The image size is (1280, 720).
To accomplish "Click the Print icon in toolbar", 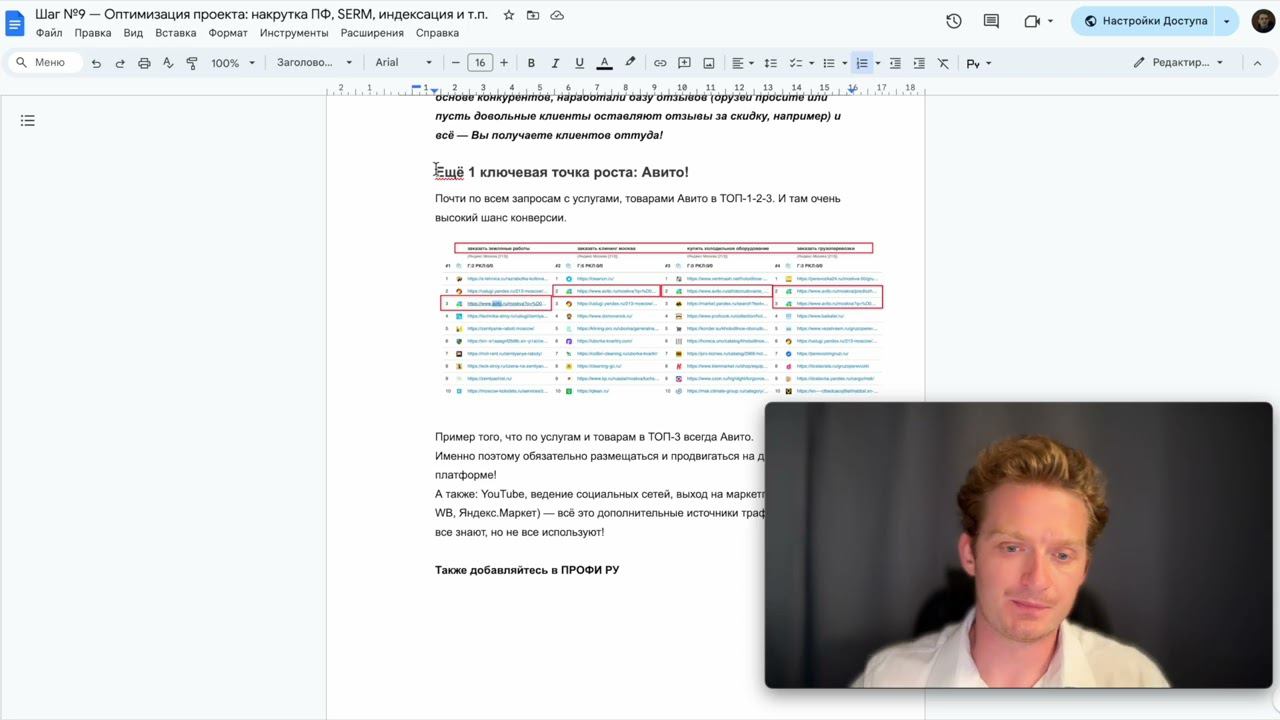I will (144, 63).
